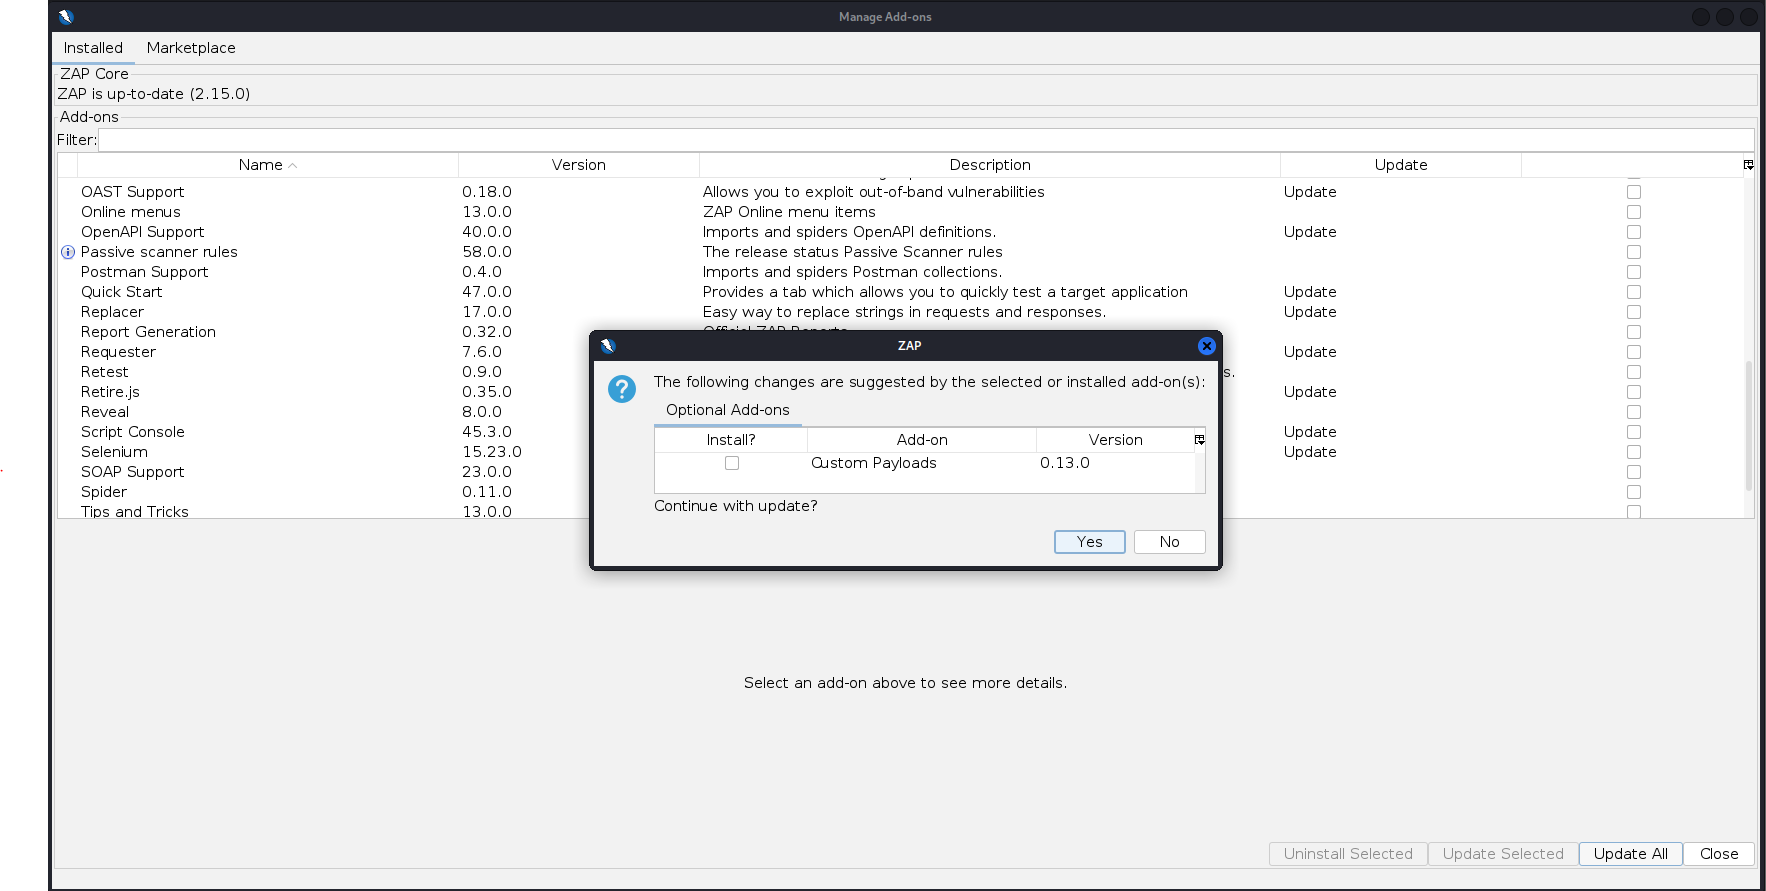This screenshot has height=891, width=1766.
Task: Check the box for OpenAPI Support row
Action: [1634, 232]
